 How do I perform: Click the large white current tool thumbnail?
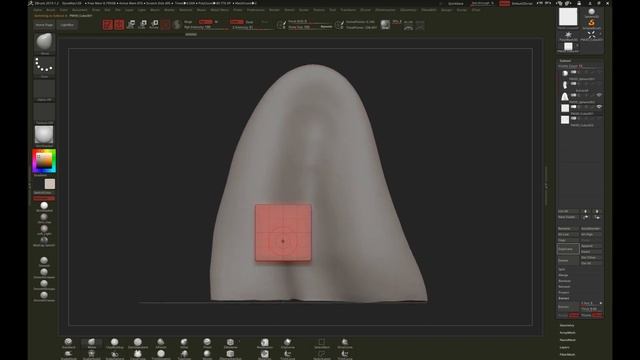click(x=568, y=18)
